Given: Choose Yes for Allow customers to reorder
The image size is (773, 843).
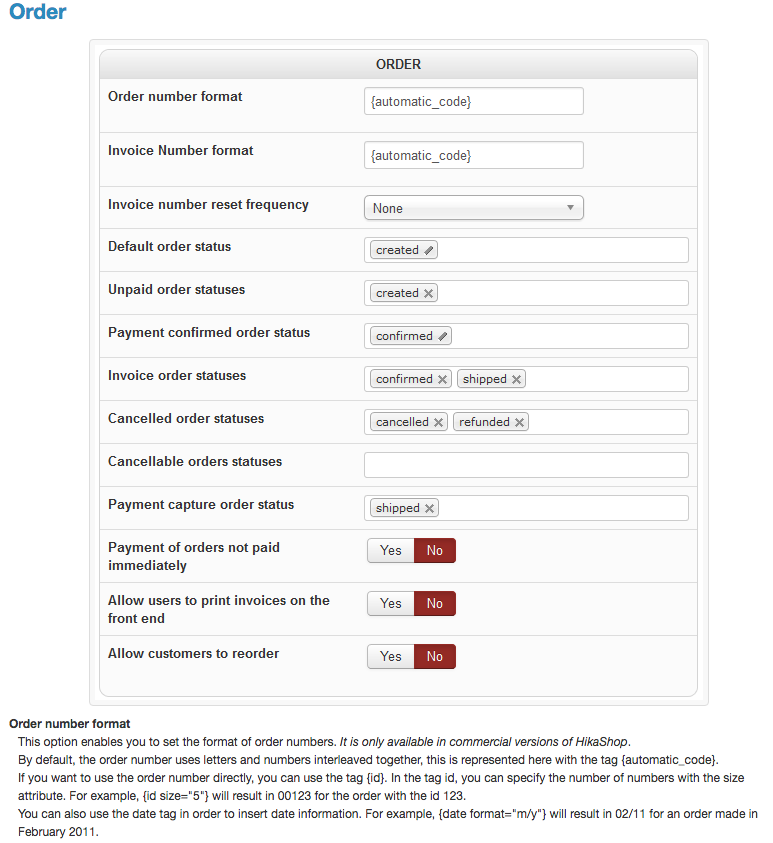Looking at the screenshot, I should point(391,656).
